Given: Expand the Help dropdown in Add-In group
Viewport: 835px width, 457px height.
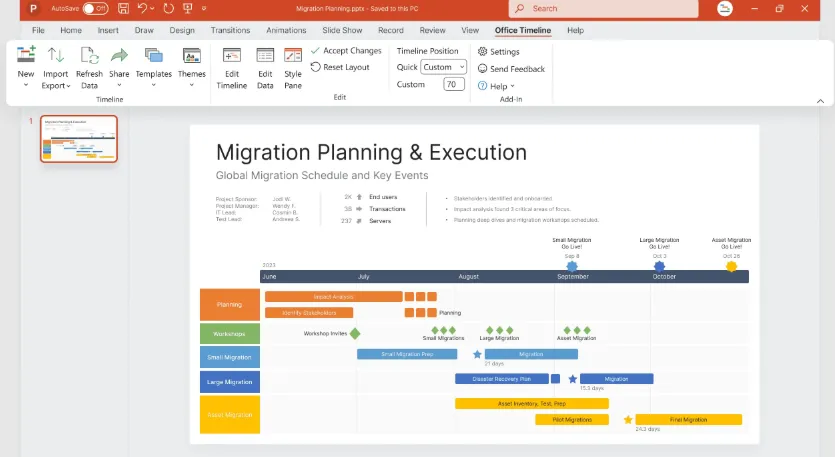Looking at the screenshot, I should (512, 86).
